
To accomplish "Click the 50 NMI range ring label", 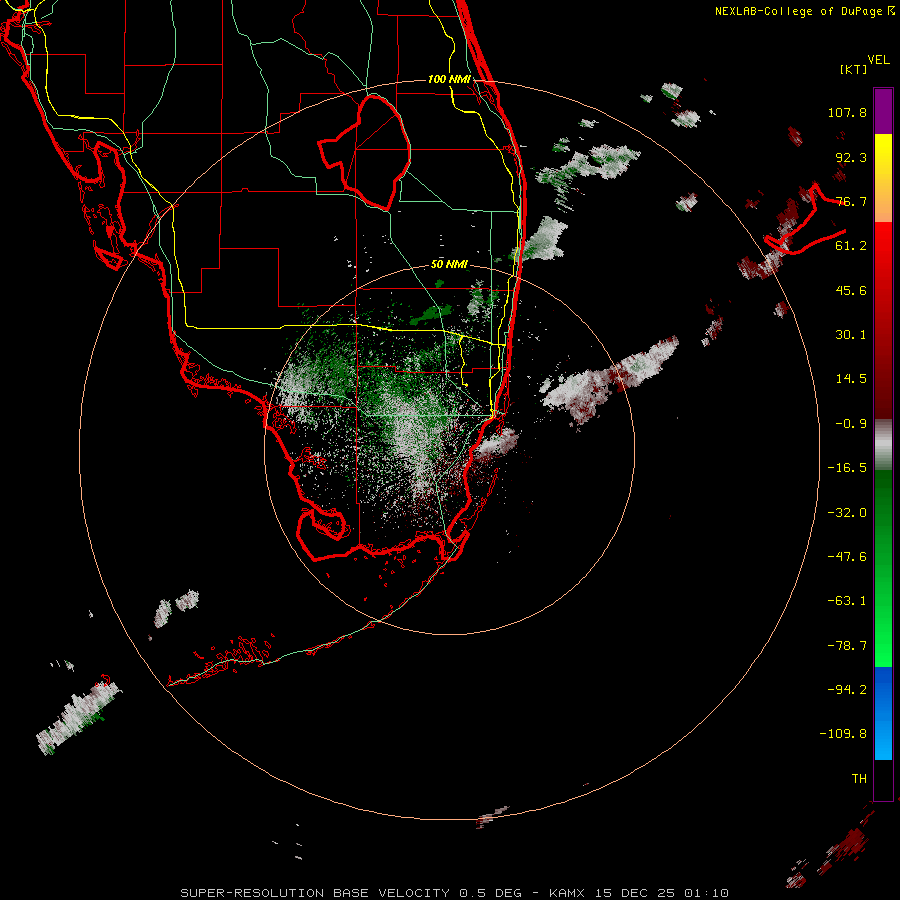I will tap(449, 264).
